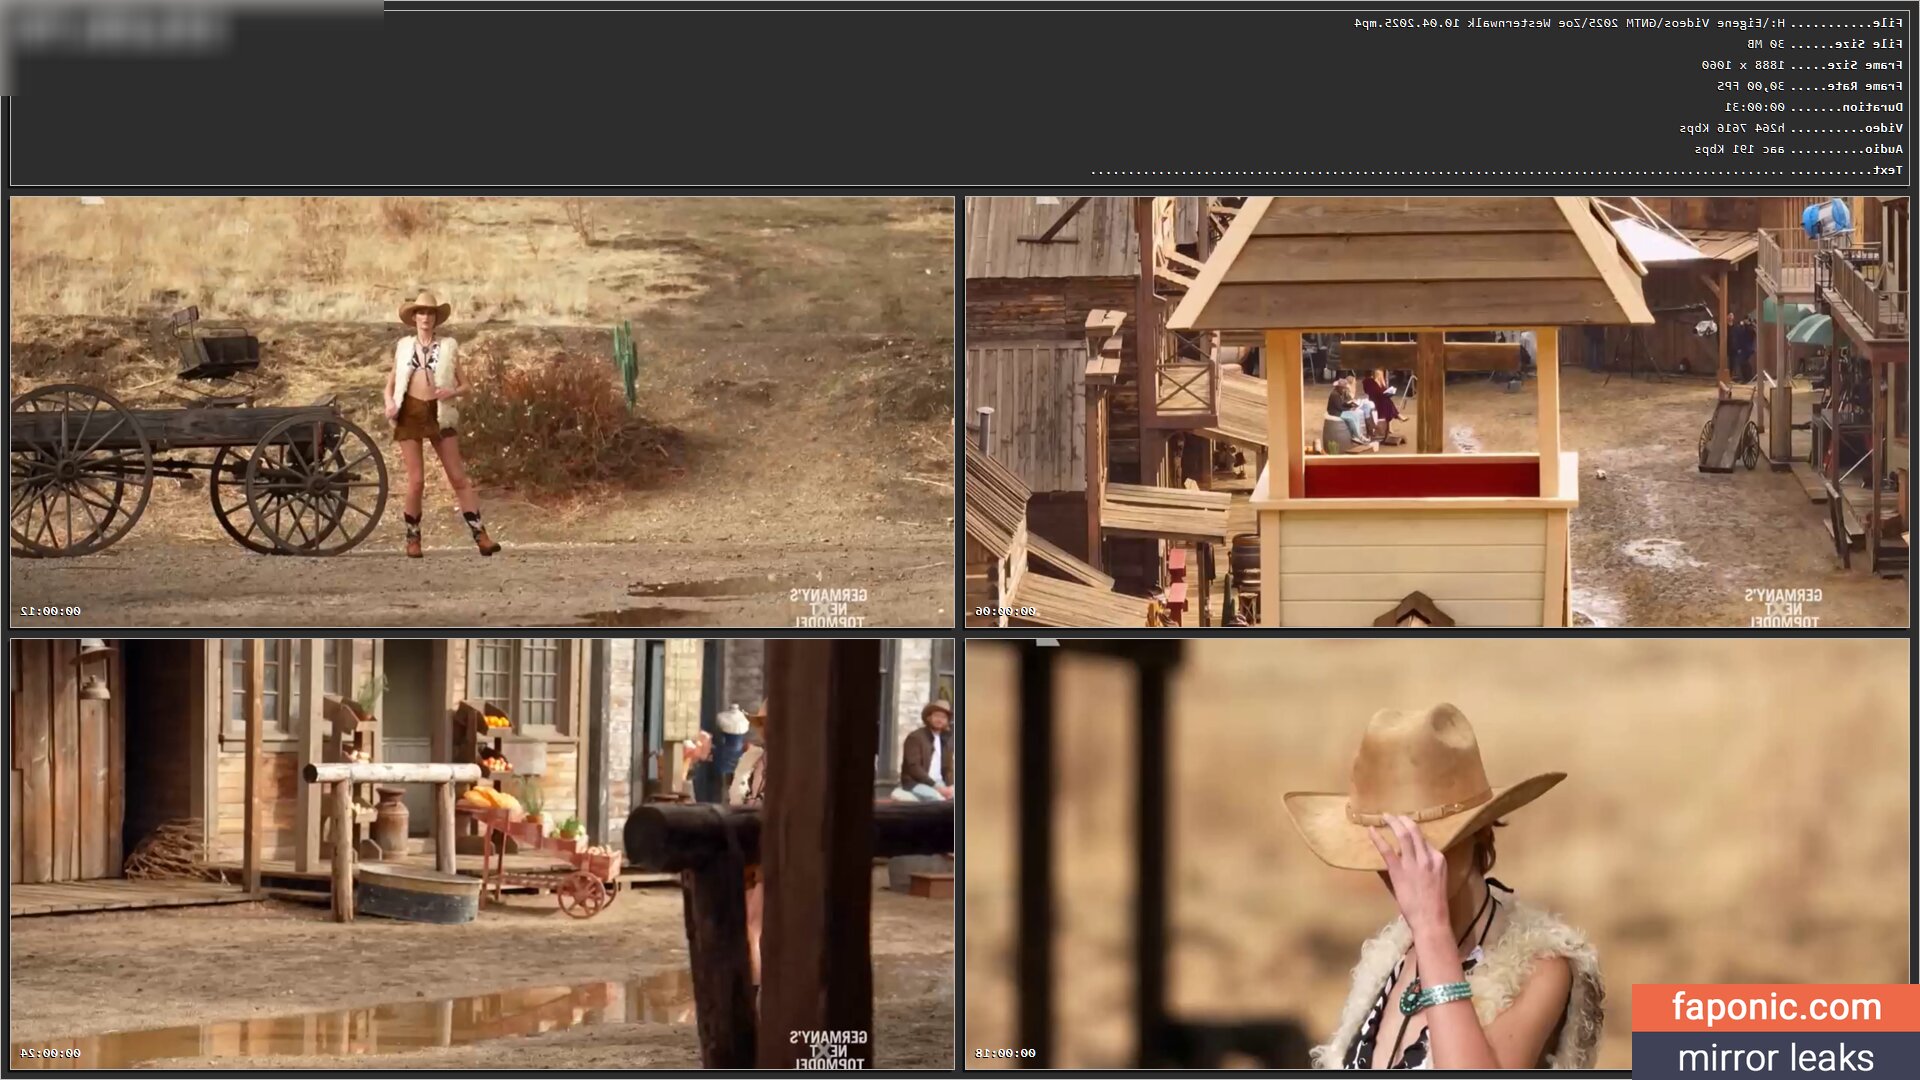Select the mirrored 00:00:24 timestamp
Viewport: 1920px width, 1080px height.
[51, 1053]
